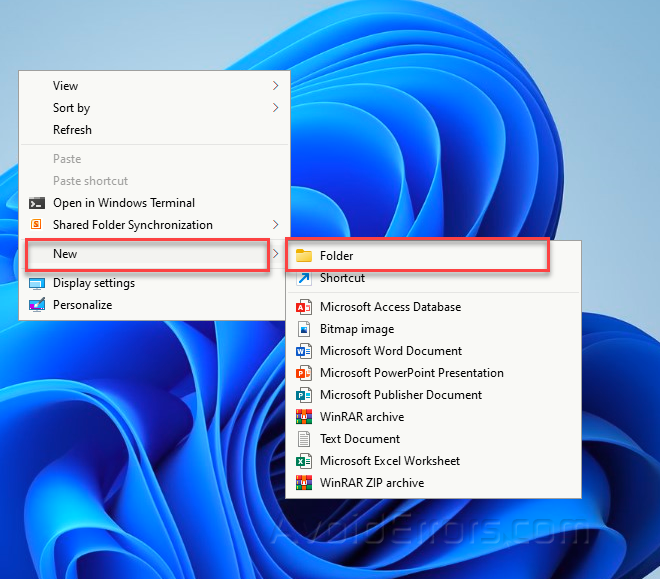Click the Windows Terminal icon
Screen dimensions: 660x579
(x=37, y=203)
